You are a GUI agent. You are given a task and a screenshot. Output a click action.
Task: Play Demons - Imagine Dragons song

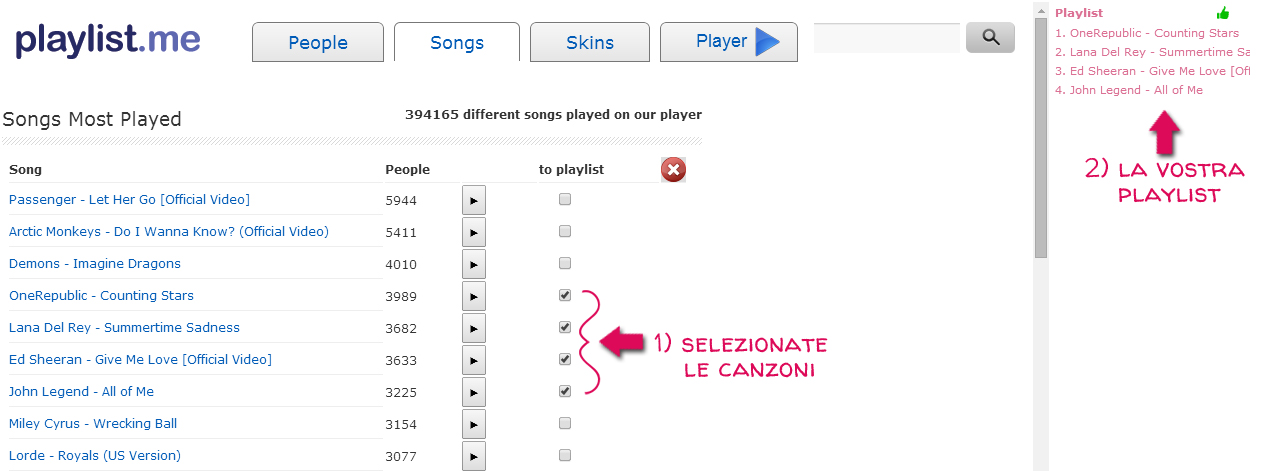[x=474, y=264]
